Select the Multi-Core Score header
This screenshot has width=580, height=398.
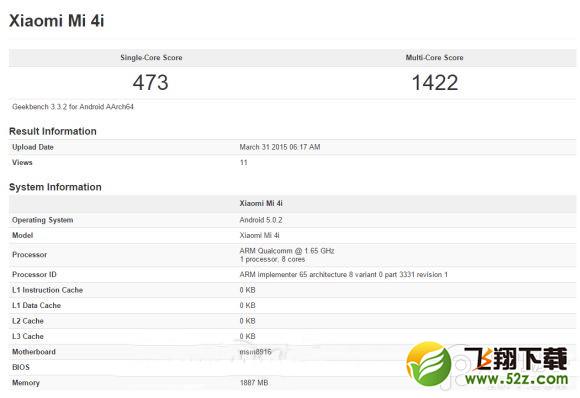[434, 58]
